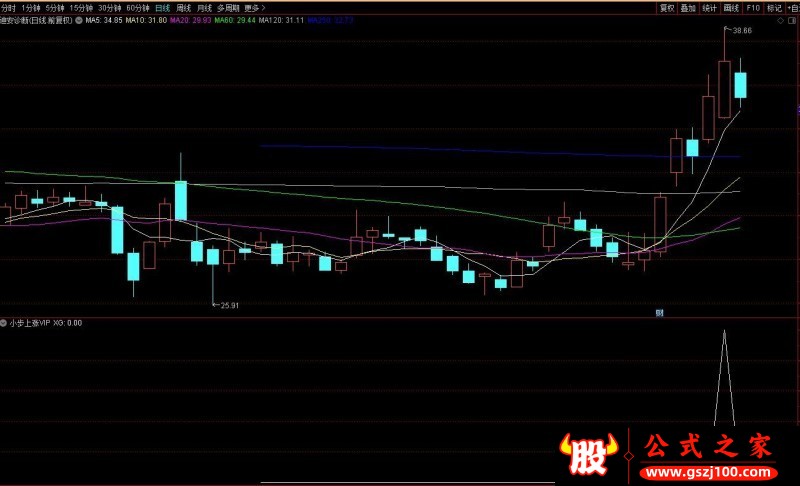The image size is (800, 486).
Task: Toggle the side panel icon
Action: tap(792, 21)
